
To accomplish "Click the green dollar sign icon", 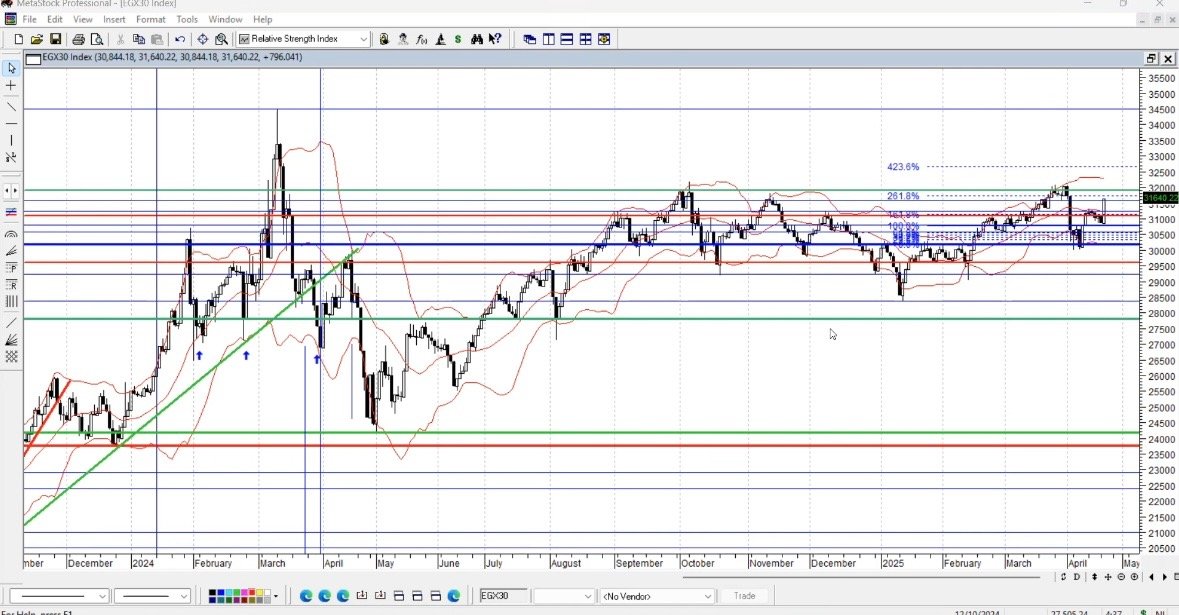I will tap(458, 39).
